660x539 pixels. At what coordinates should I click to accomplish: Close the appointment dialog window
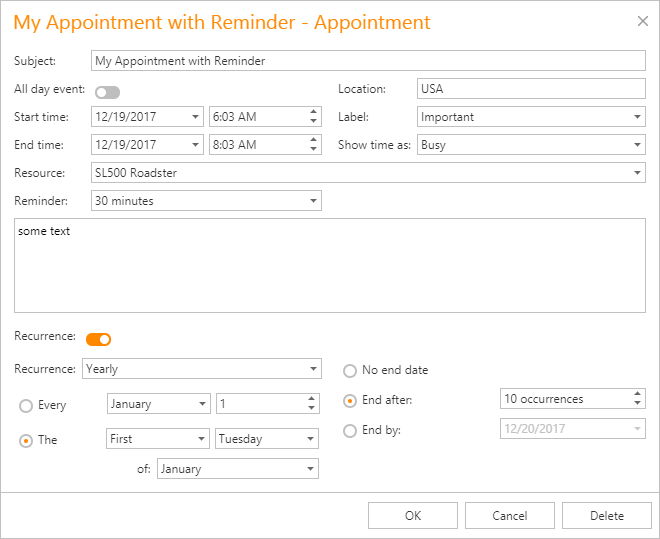pyautogui.click(x=642, y=20)
